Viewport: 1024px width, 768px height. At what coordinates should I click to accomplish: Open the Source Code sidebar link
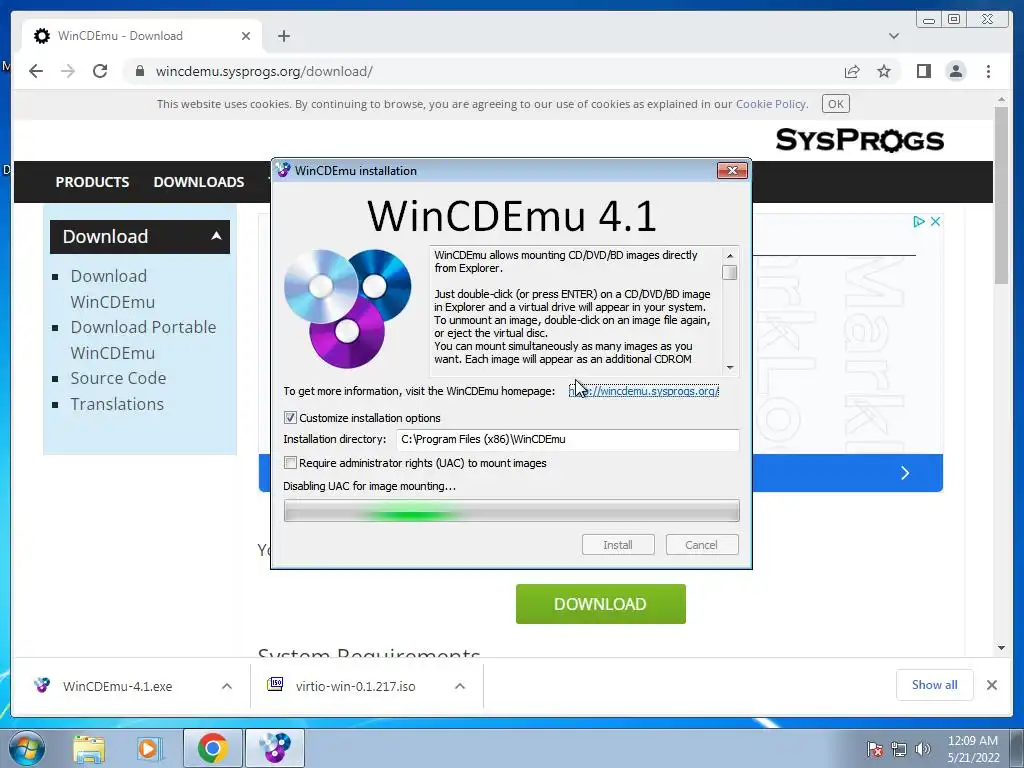point(118,378)
